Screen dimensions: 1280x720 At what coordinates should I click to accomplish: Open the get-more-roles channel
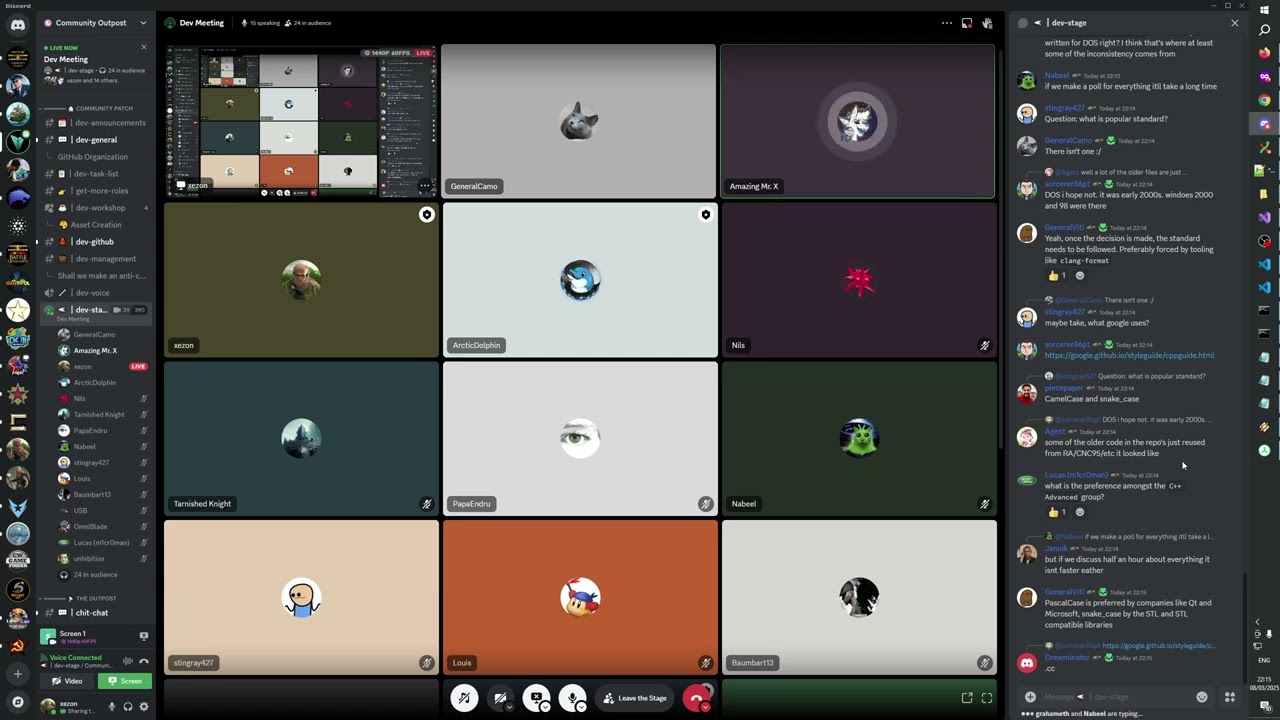(96, 191)
